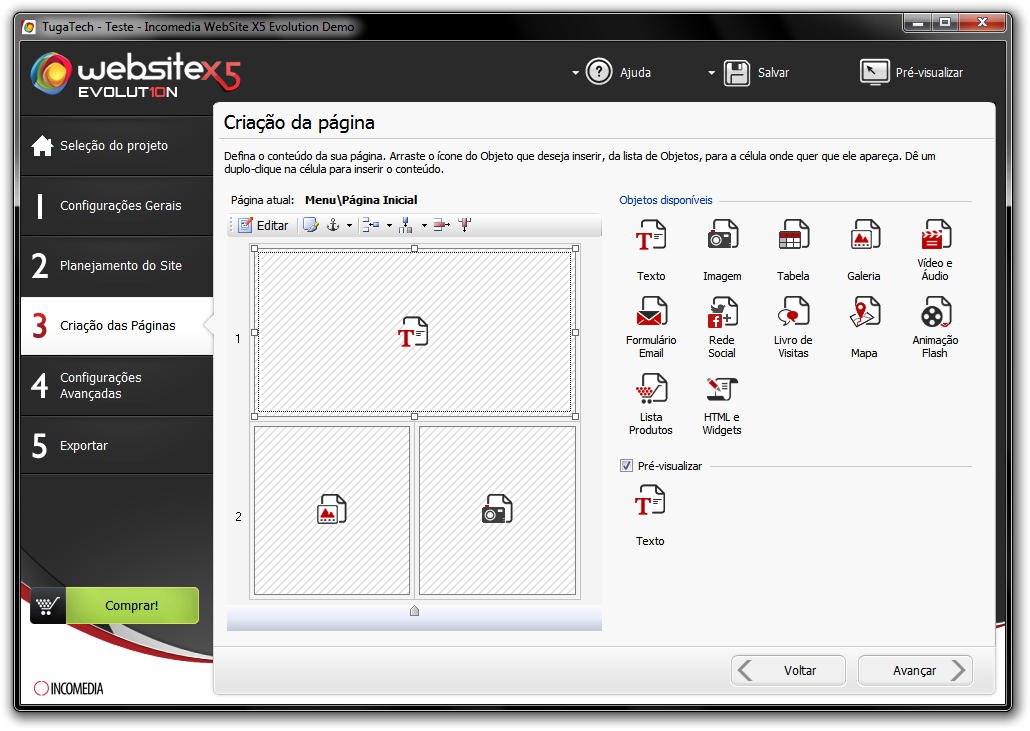The image size is (1030, 731).
Task: Click the toolbar grip handle left of Editar
Action: pos(231,225)
